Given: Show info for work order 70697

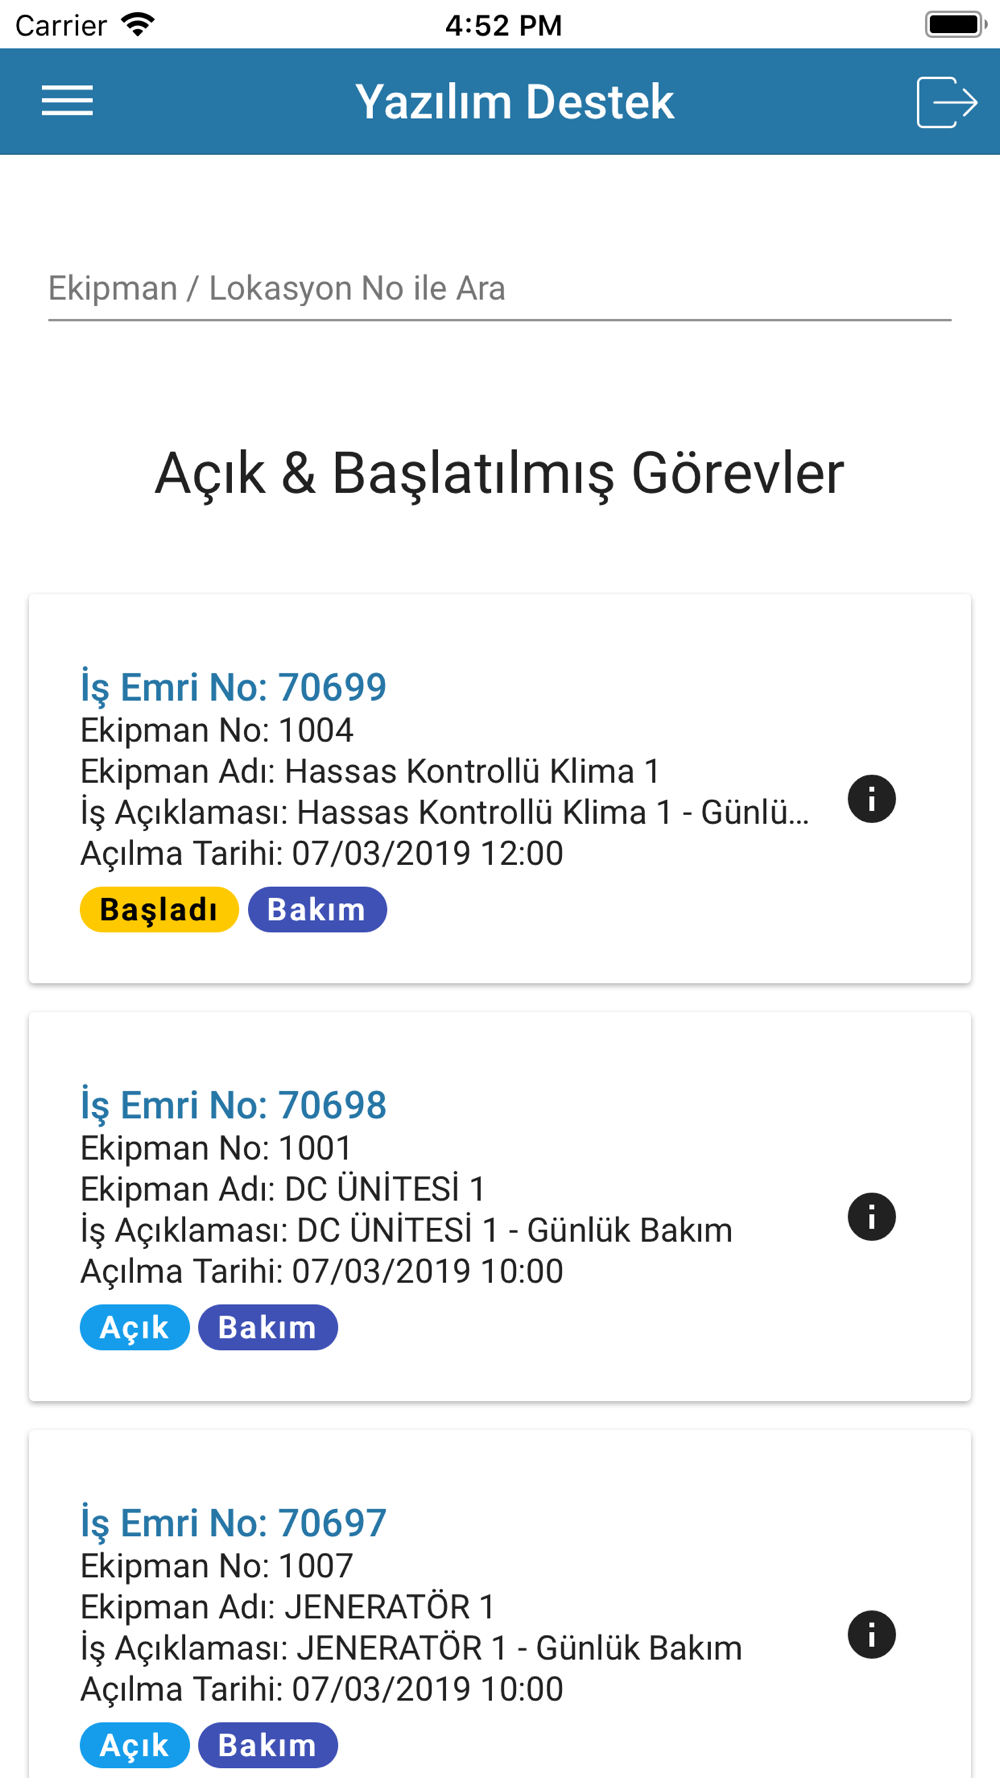Looking at the screenshot, I should click(x=871, y=1635).
